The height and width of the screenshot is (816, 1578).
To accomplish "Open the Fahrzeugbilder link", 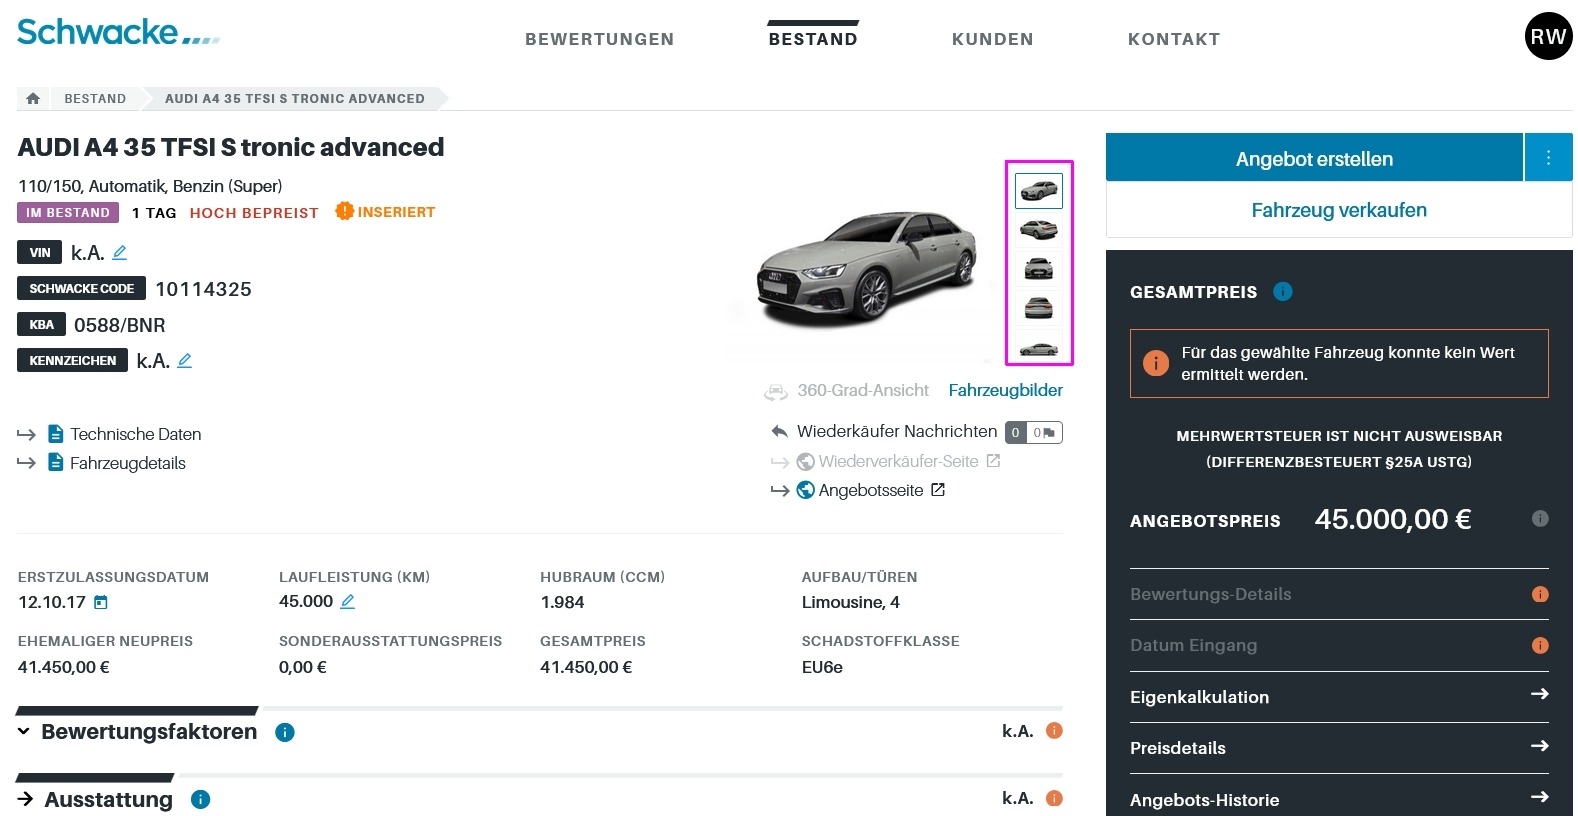I will point(1005,390).
